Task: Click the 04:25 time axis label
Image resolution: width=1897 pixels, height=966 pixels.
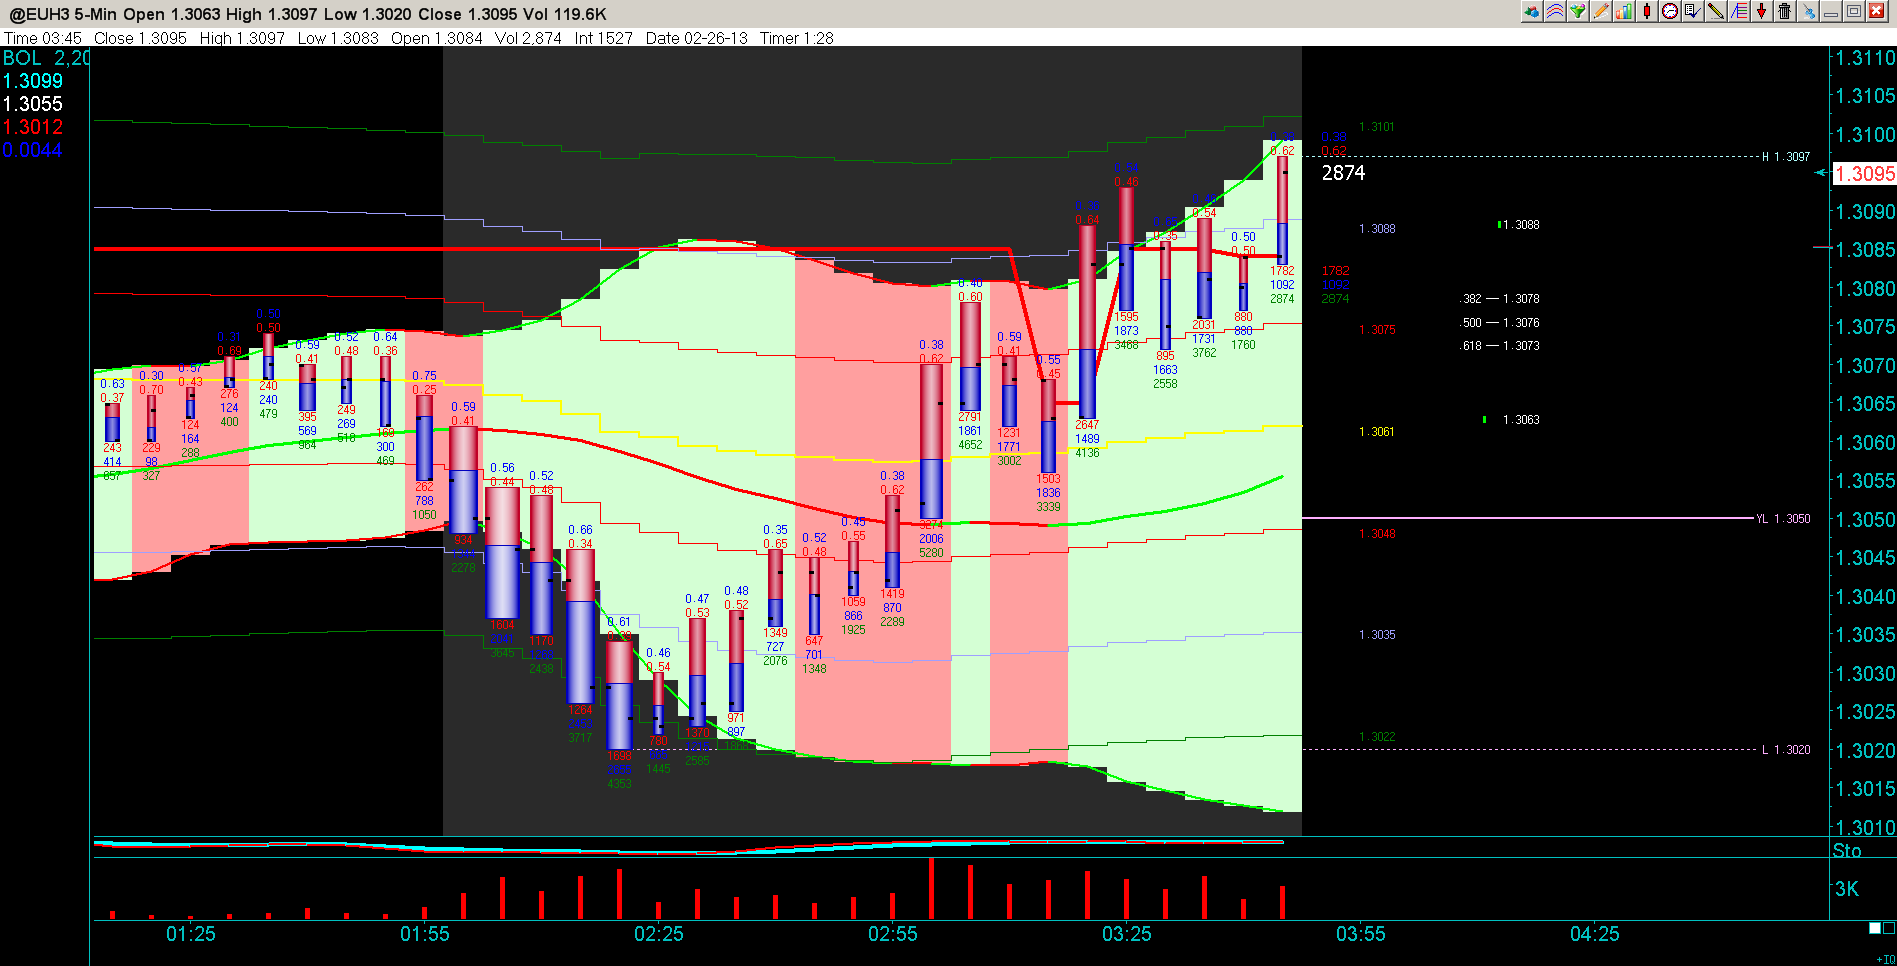Action: click(1595, 934)
